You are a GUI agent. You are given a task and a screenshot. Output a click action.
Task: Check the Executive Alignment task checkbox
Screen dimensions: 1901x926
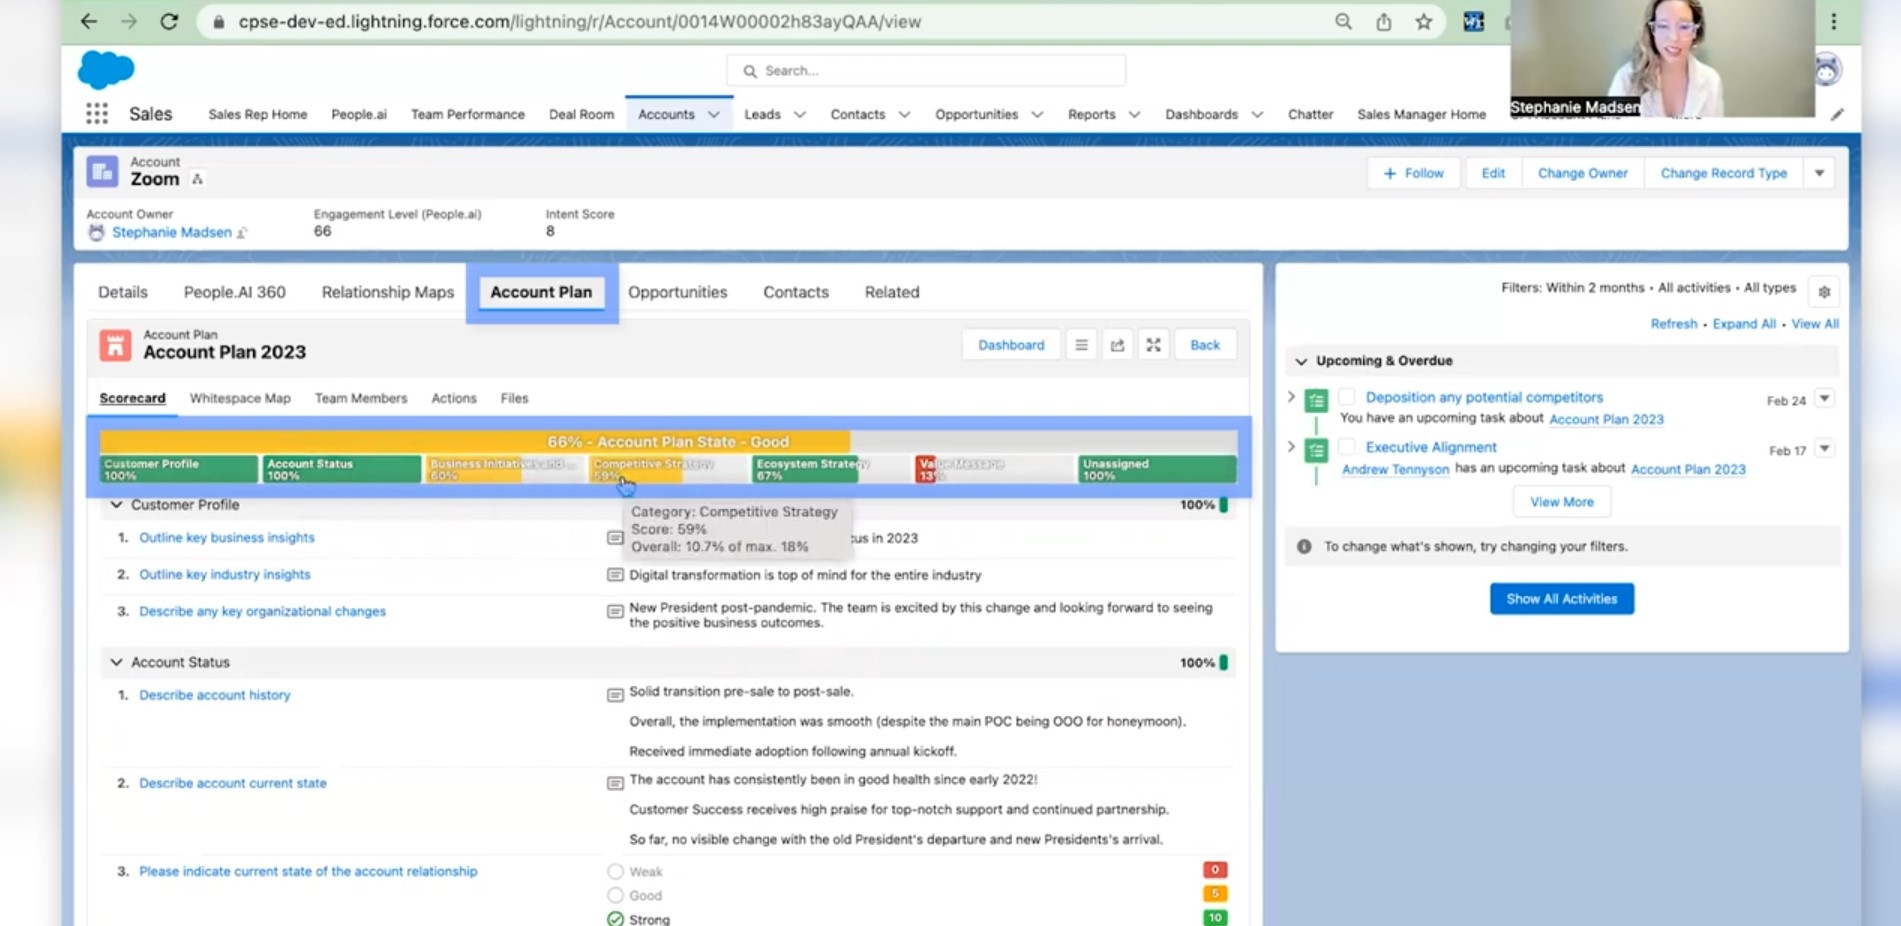(1347, 447)
